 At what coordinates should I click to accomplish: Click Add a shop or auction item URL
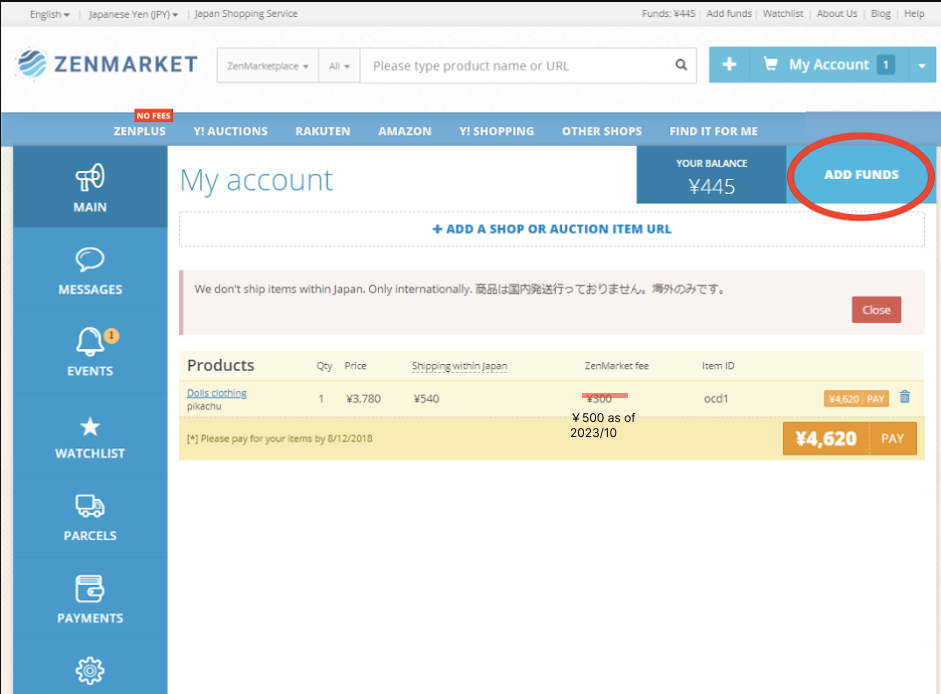click(552, 229)
